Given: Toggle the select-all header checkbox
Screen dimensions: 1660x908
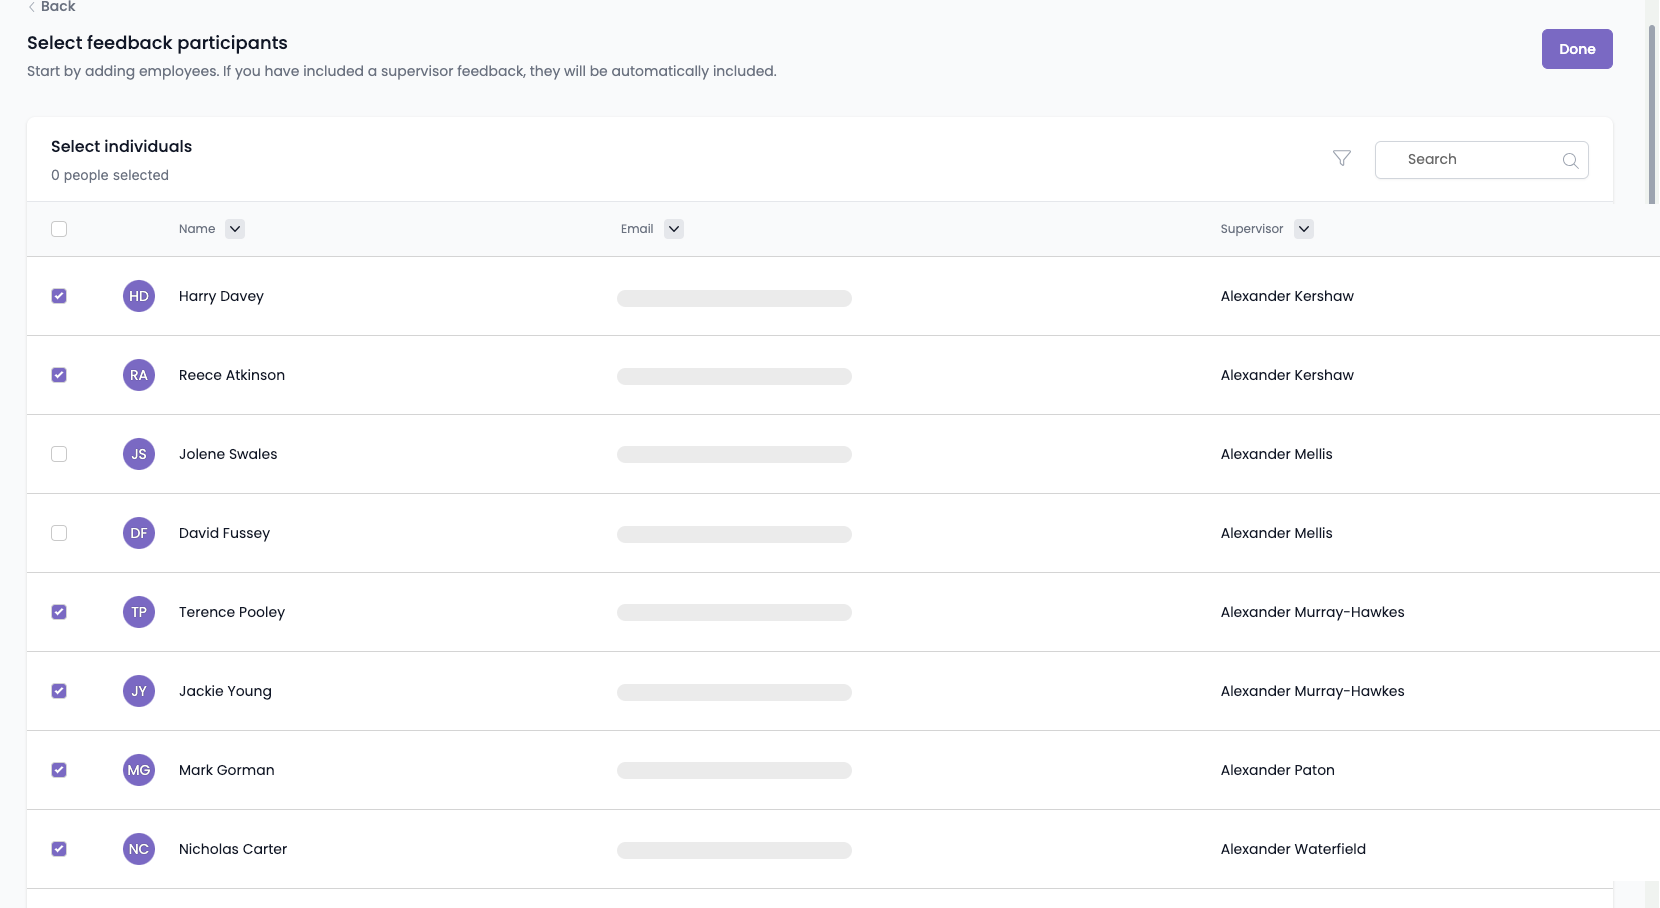Looking at the screenshot, I should [x=59, y=229].
